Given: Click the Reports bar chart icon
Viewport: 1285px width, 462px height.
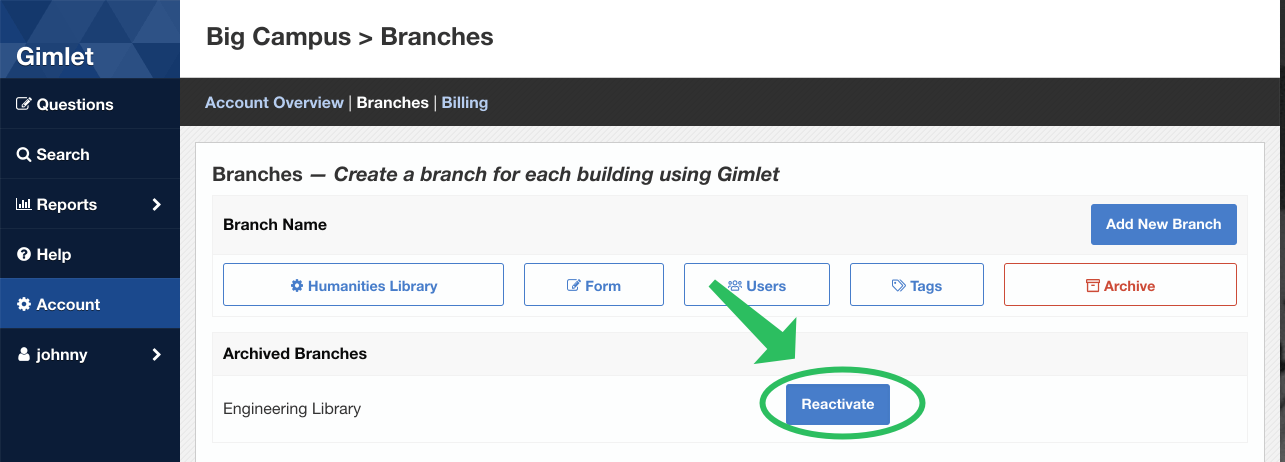Looking at the screenshot, I should pyautogui.click(x=25, y=204).
